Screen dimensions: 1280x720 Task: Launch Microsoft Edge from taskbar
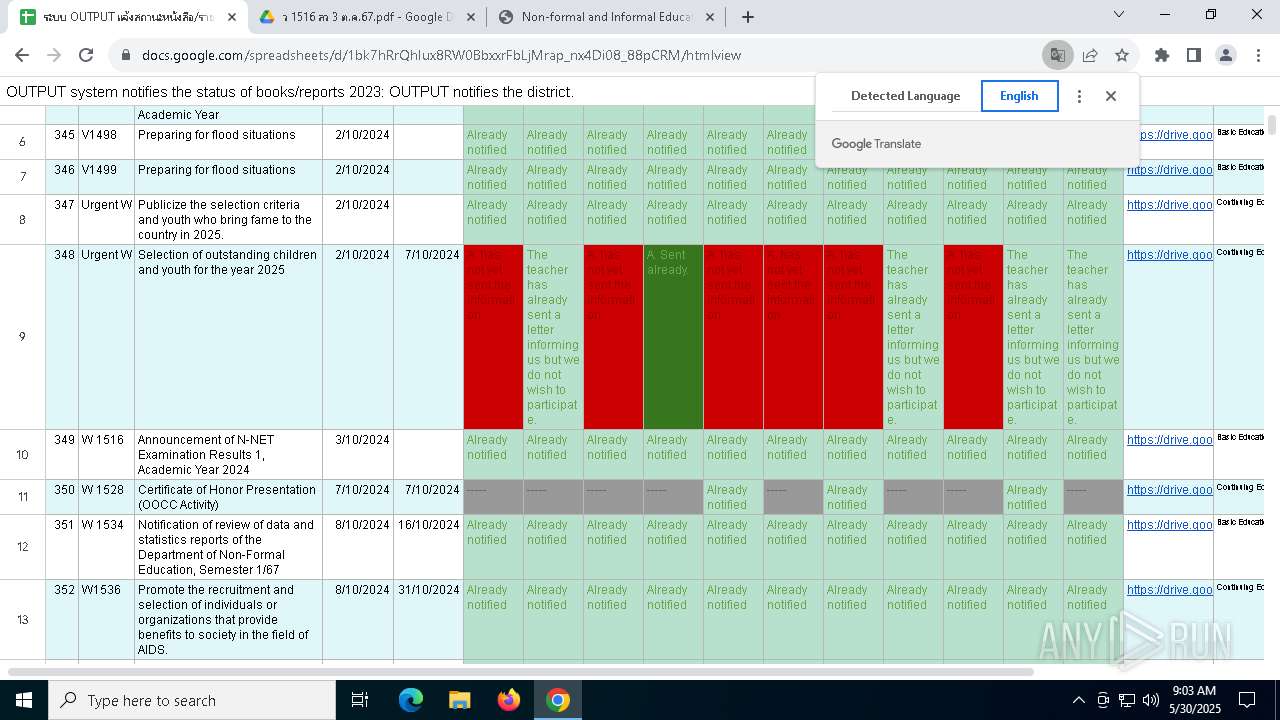tap(411, 700)
